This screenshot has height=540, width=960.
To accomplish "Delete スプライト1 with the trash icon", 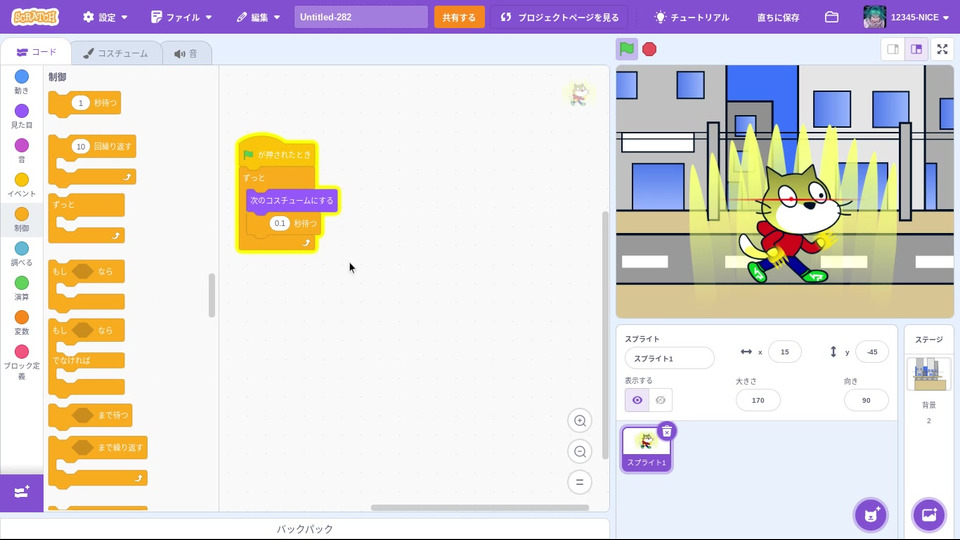I will click(x=667, y=431).
